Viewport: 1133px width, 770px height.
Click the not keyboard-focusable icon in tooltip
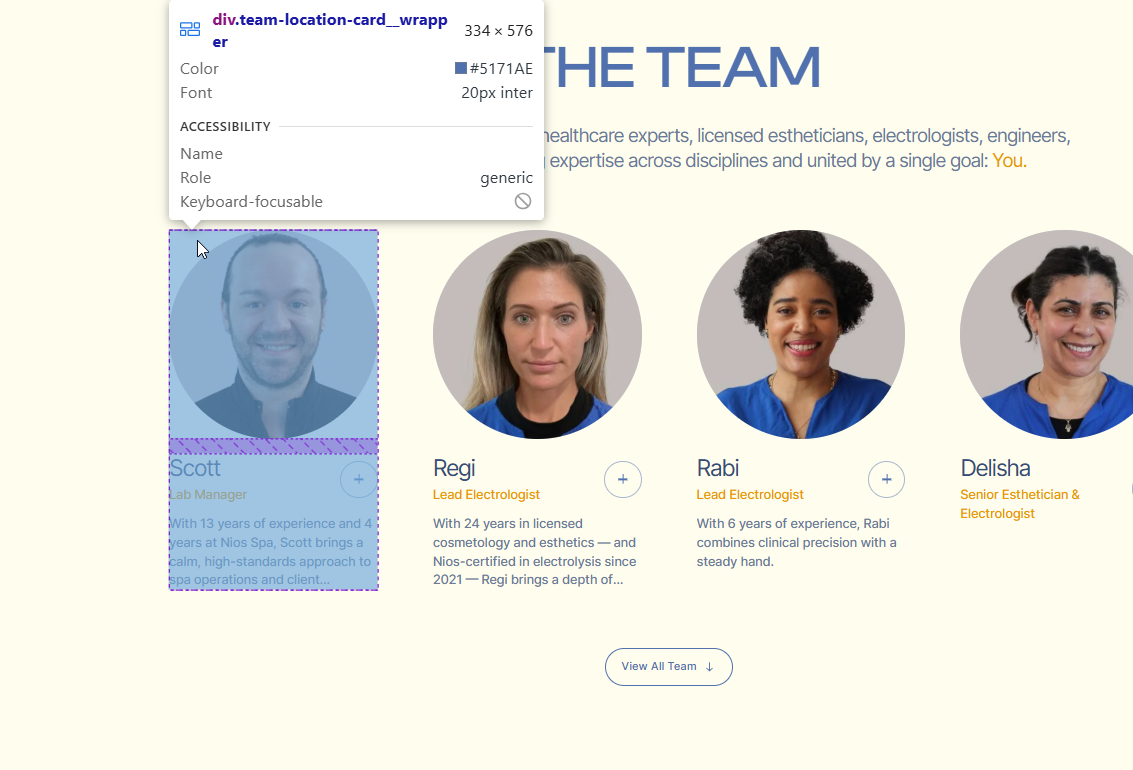[x=523, y=202]
